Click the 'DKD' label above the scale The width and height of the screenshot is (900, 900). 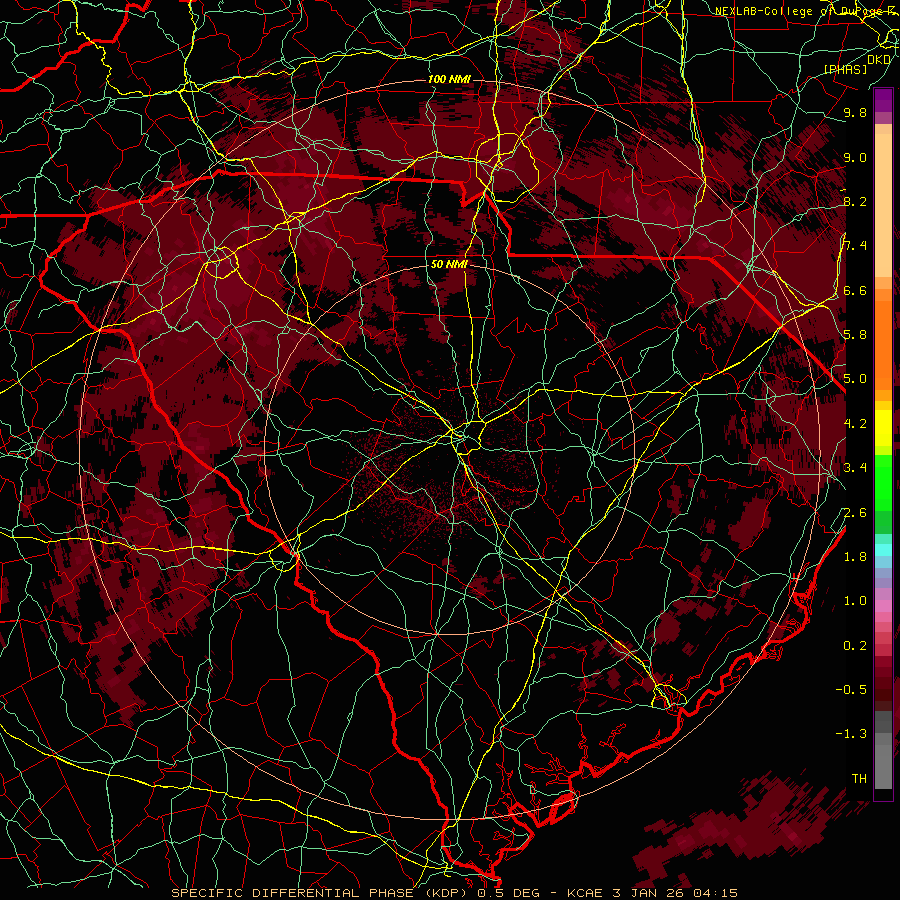coord(879,59)
